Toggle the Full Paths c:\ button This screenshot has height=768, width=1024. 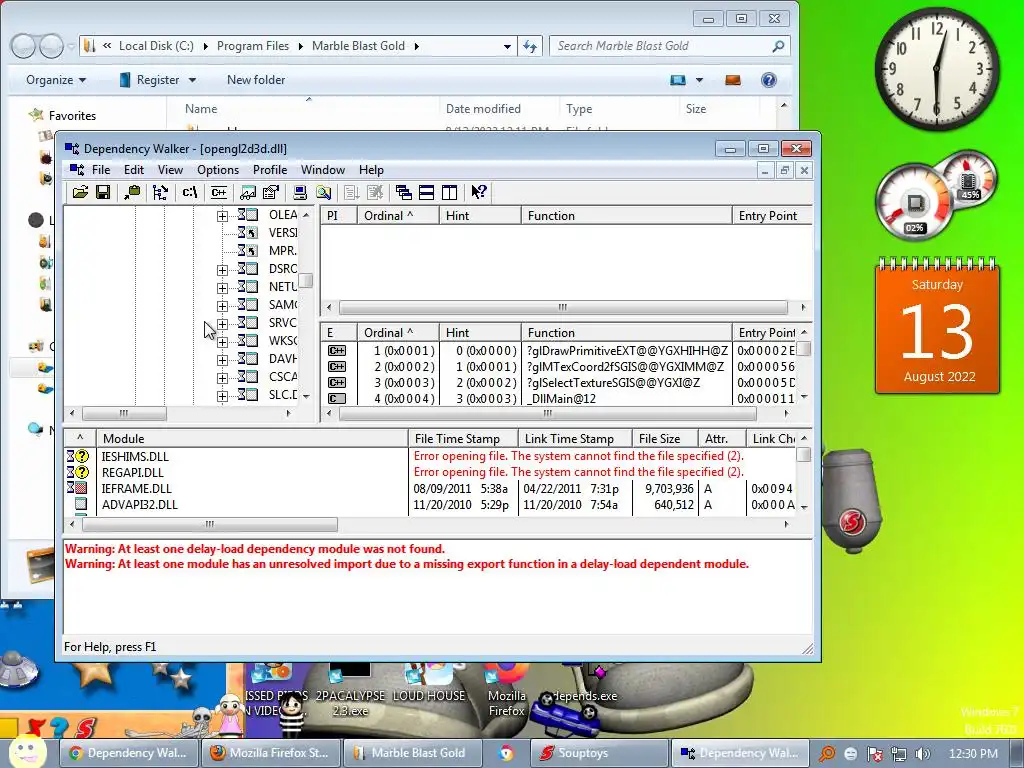click(189, 192)
